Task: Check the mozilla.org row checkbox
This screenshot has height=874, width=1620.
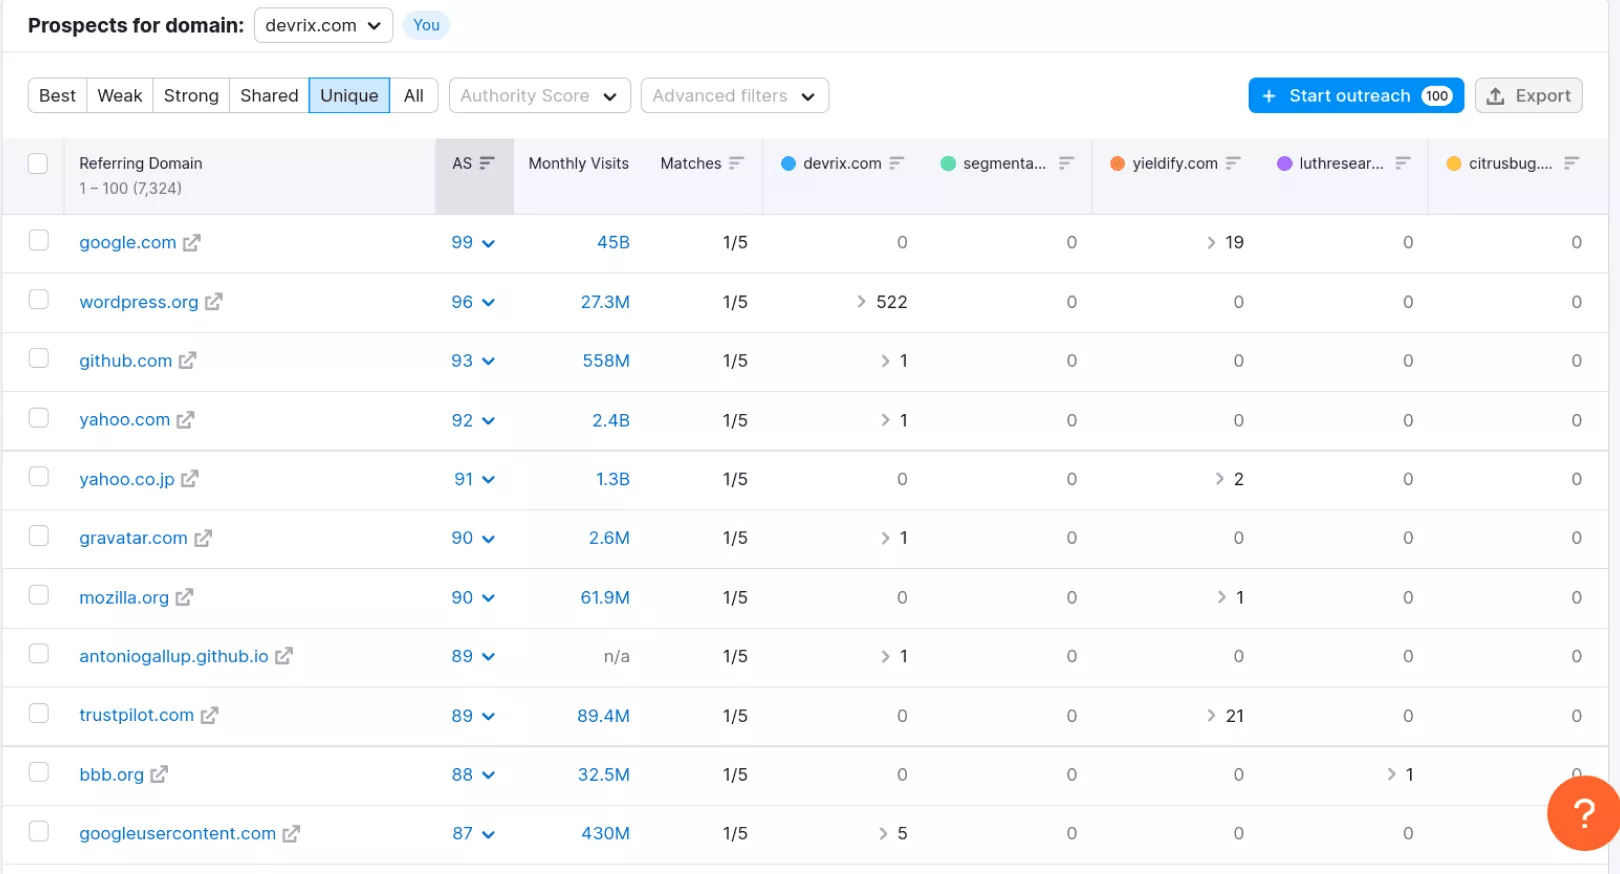Action: point(38,594)
